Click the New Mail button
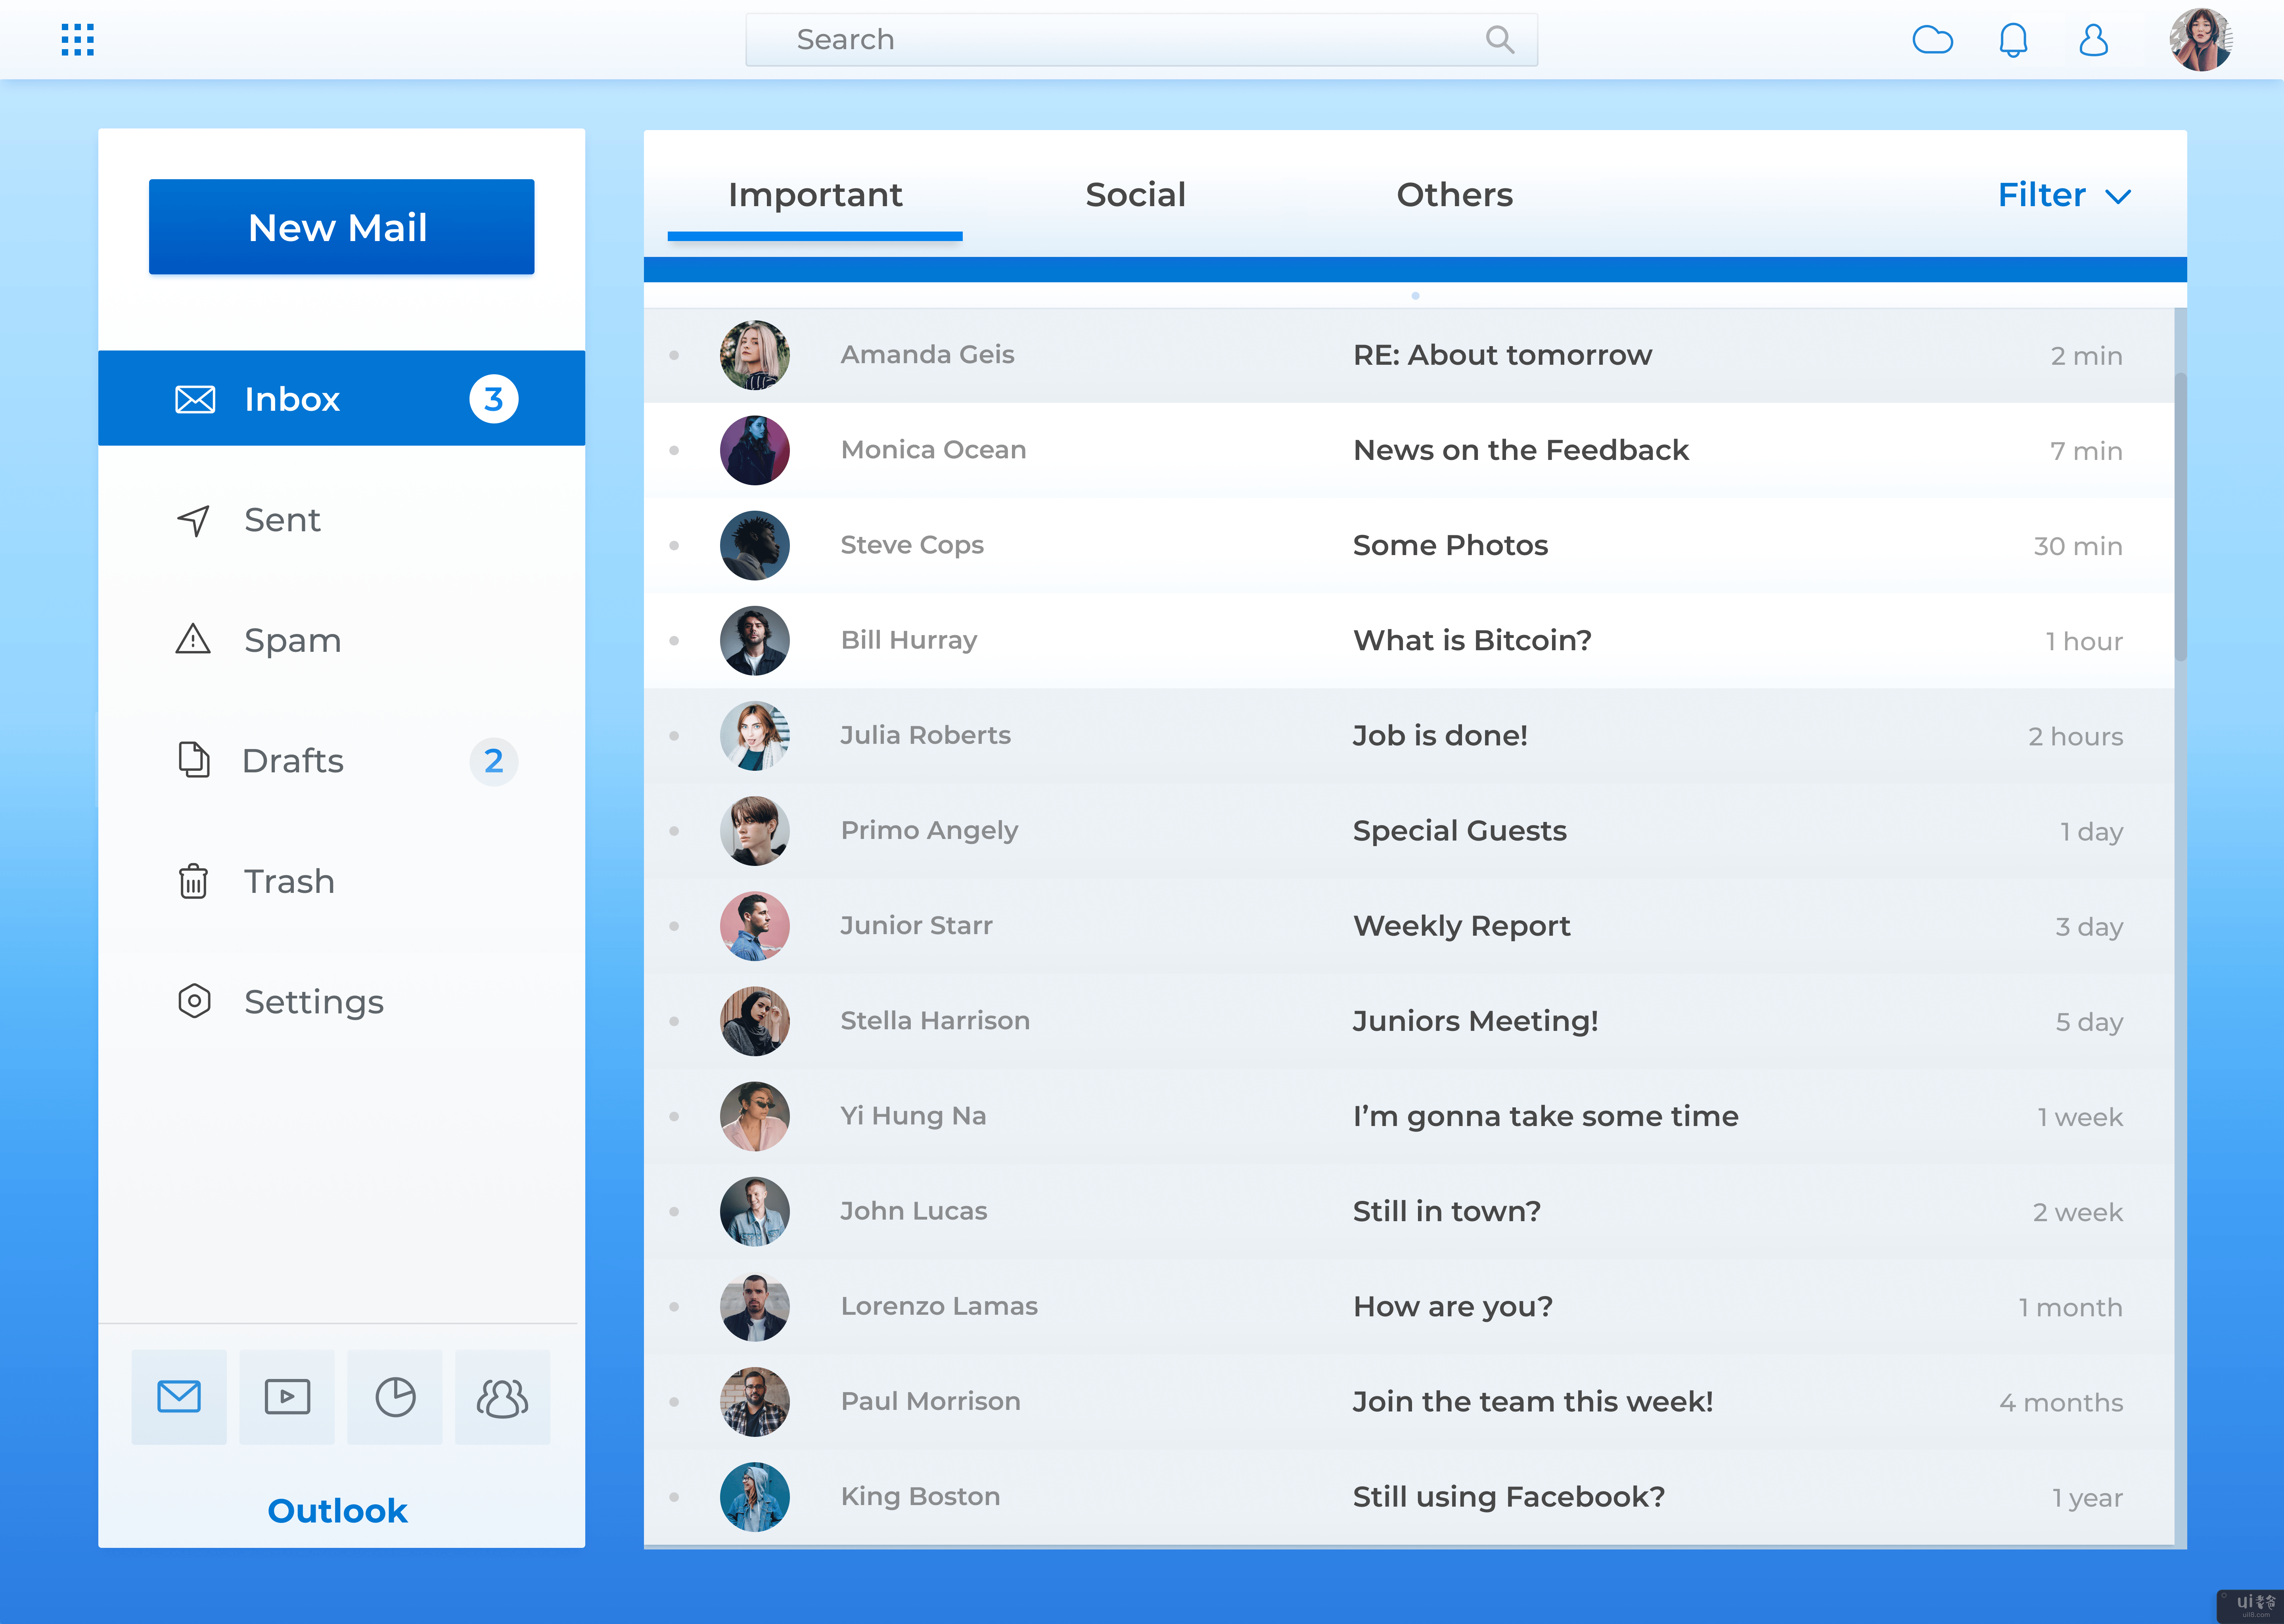 [341, 227]
